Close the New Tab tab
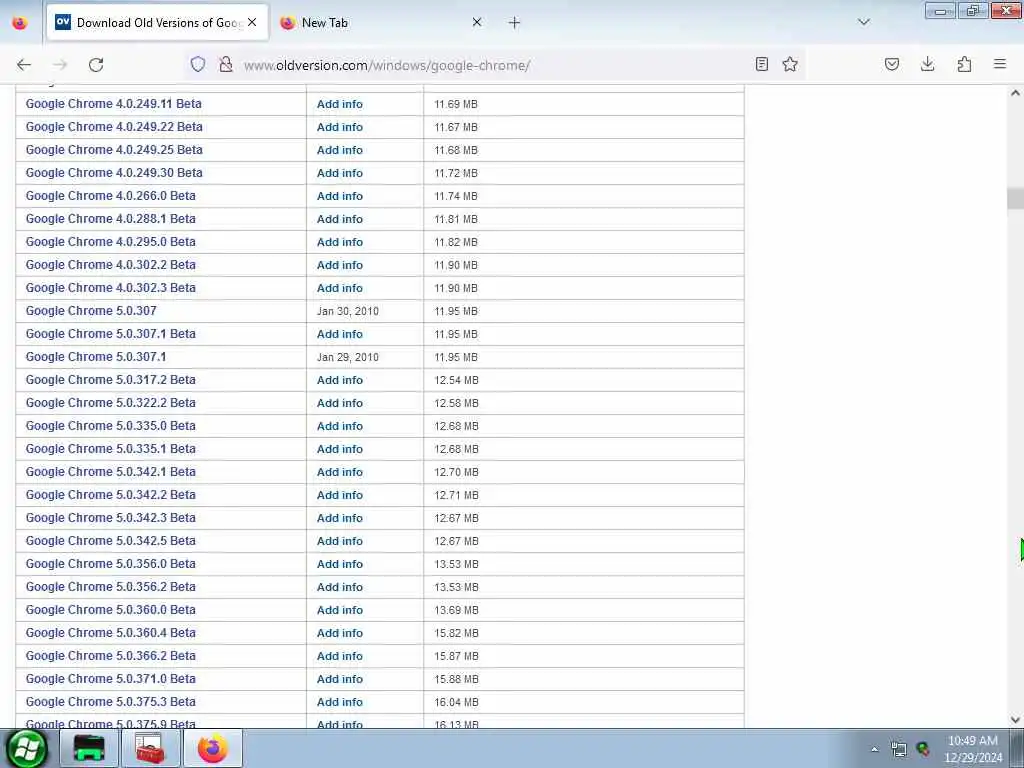This screenshot has height=768, width=1024. 477,22
